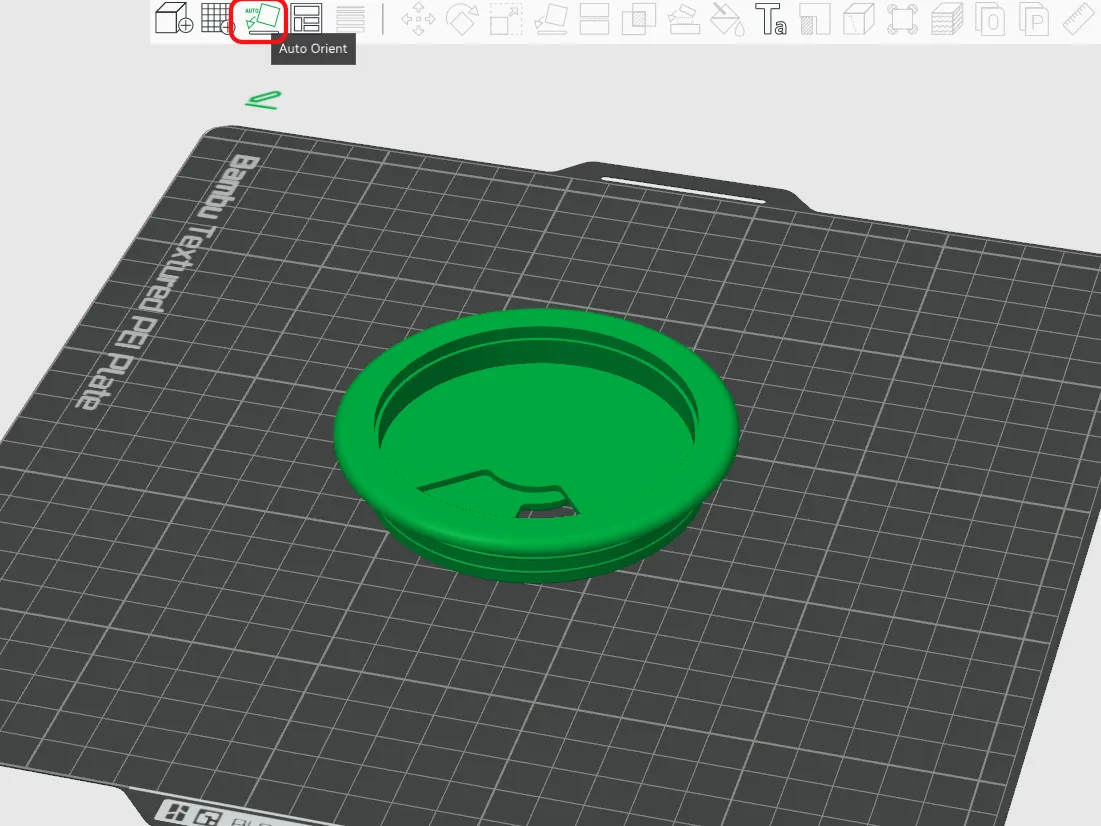Select the Cut tool icon
The image size is (1101, 826).
(594, 19)
